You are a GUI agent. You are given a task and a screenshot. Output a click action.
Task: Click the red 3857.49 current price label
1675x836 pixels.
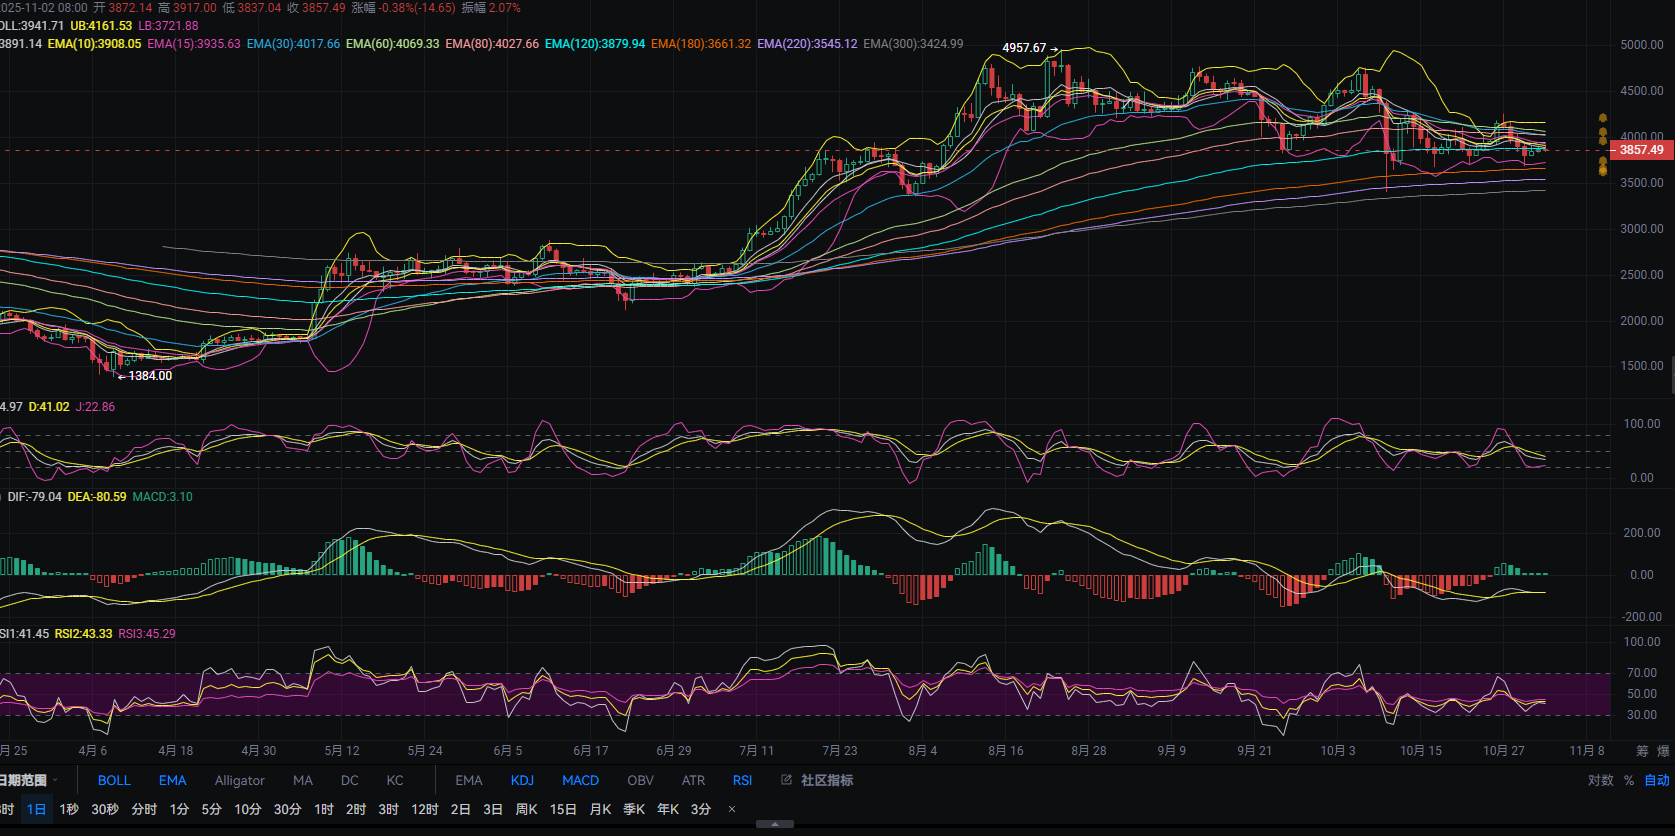[x=1641, y=150]
